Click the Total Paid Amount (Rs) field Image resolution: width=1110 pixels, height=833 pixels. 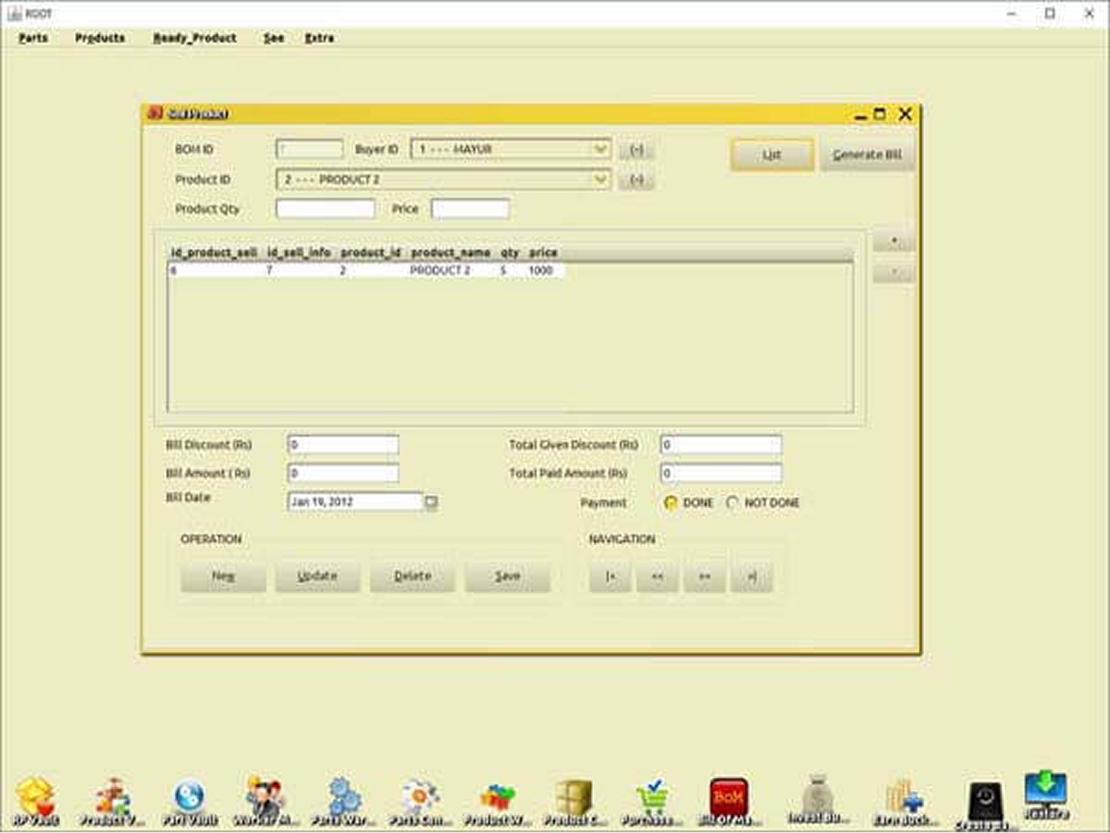(721, 473)
